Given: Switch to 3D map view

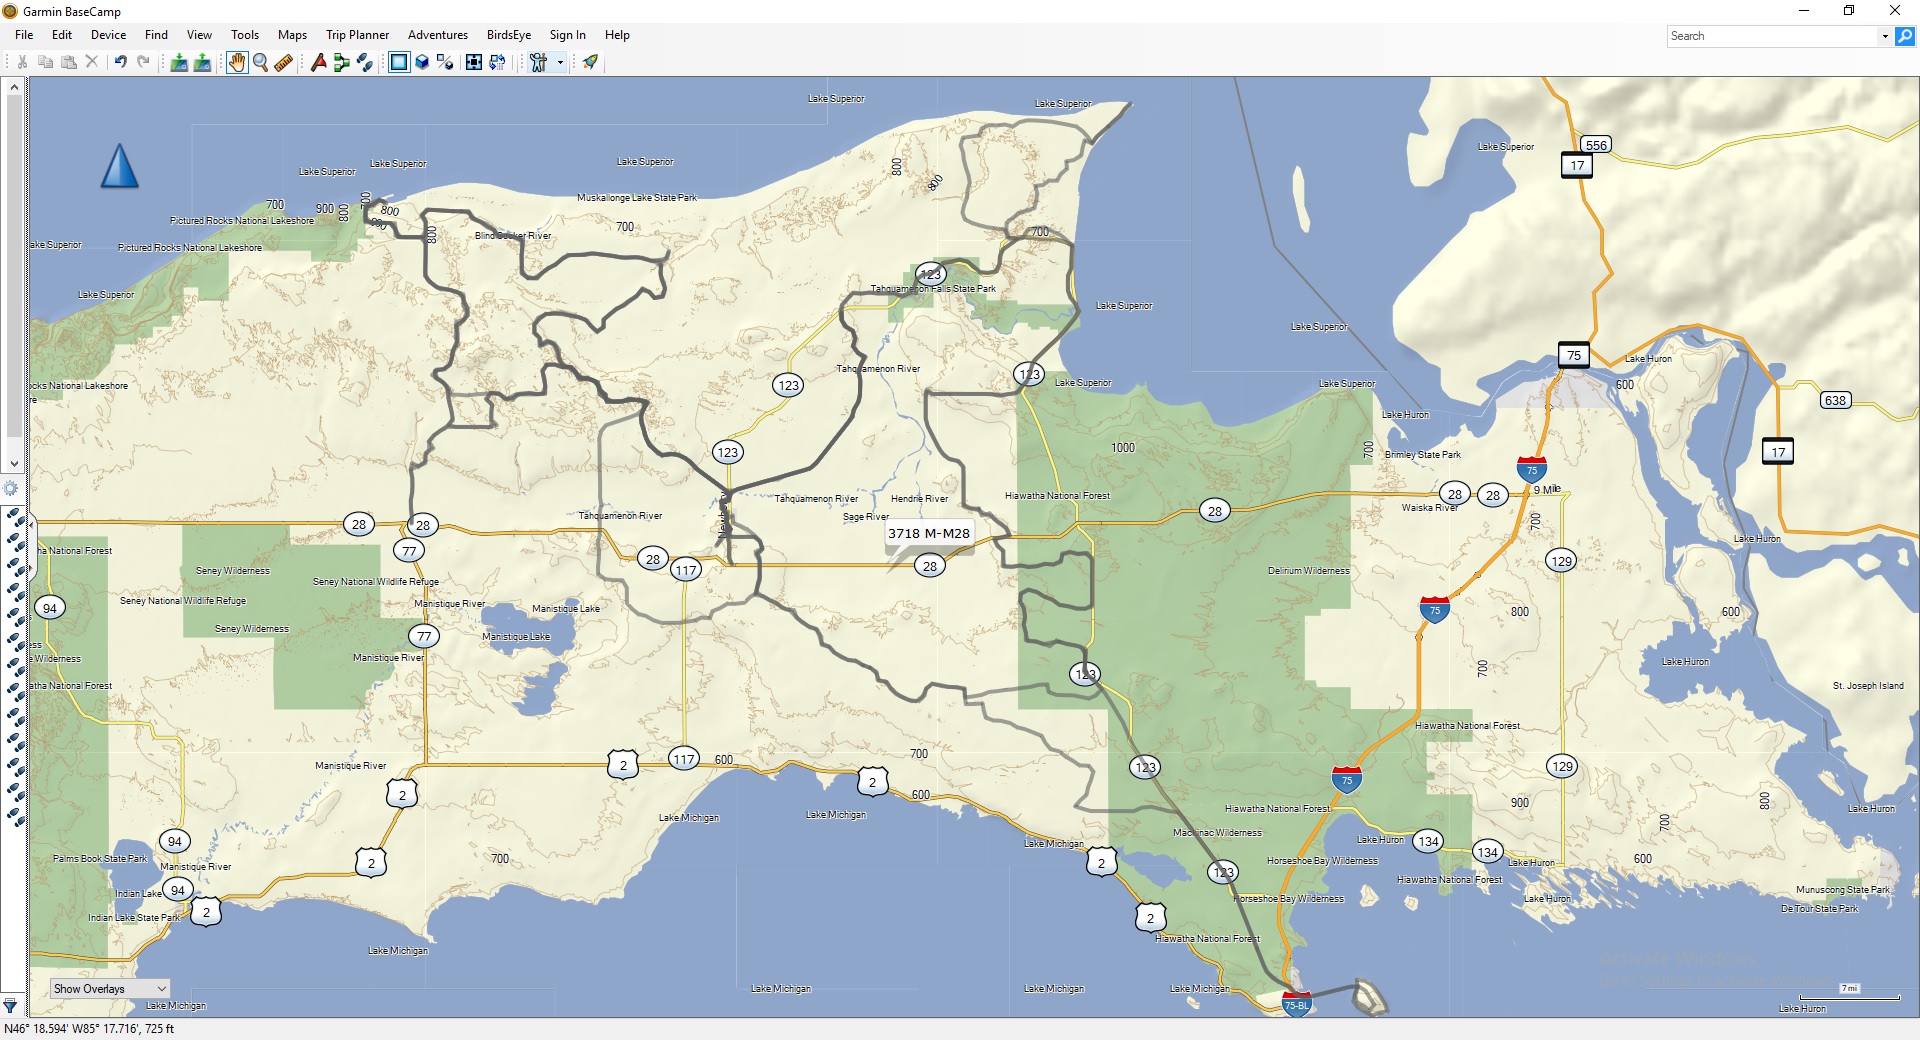Looking at the screenshot, I should pyautogui.click(x=422, y=62).
